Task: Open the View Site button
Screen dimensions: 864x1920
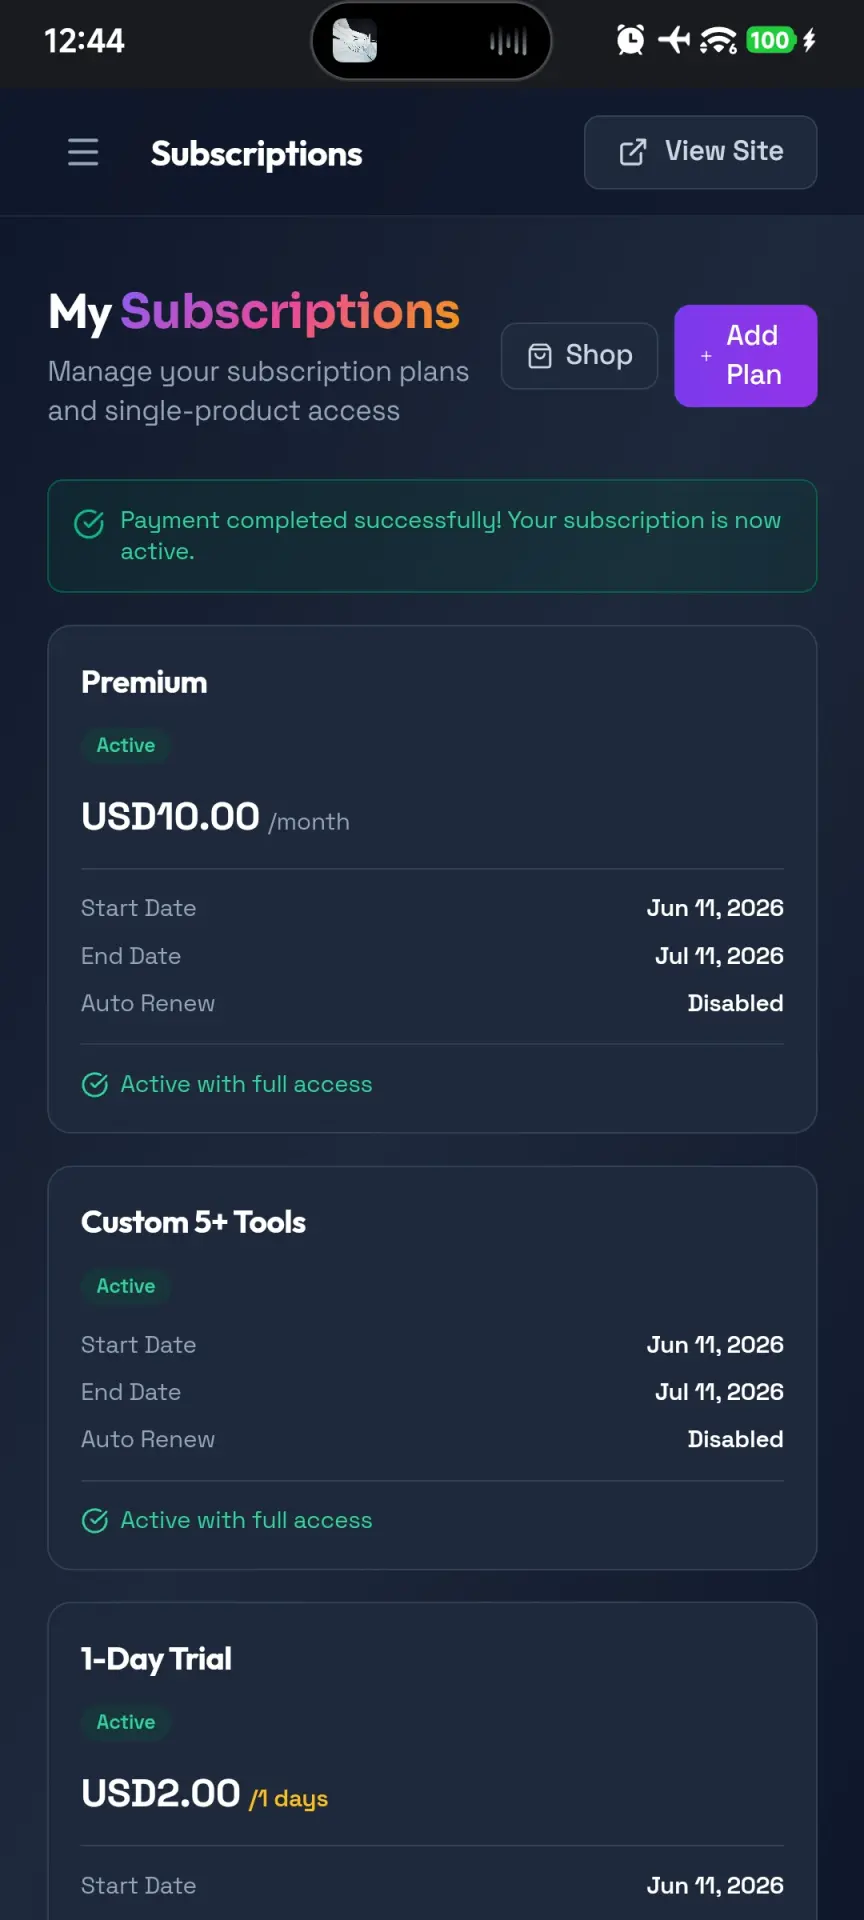Action: click(700, 152)
